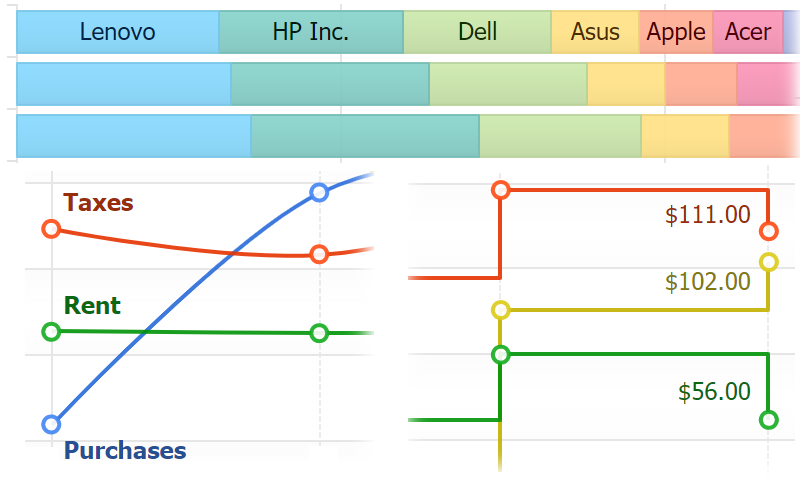This screenshot has width=800, height=494.
Task: Click the blue point above the Purchases label
Action: pos(51,424)
